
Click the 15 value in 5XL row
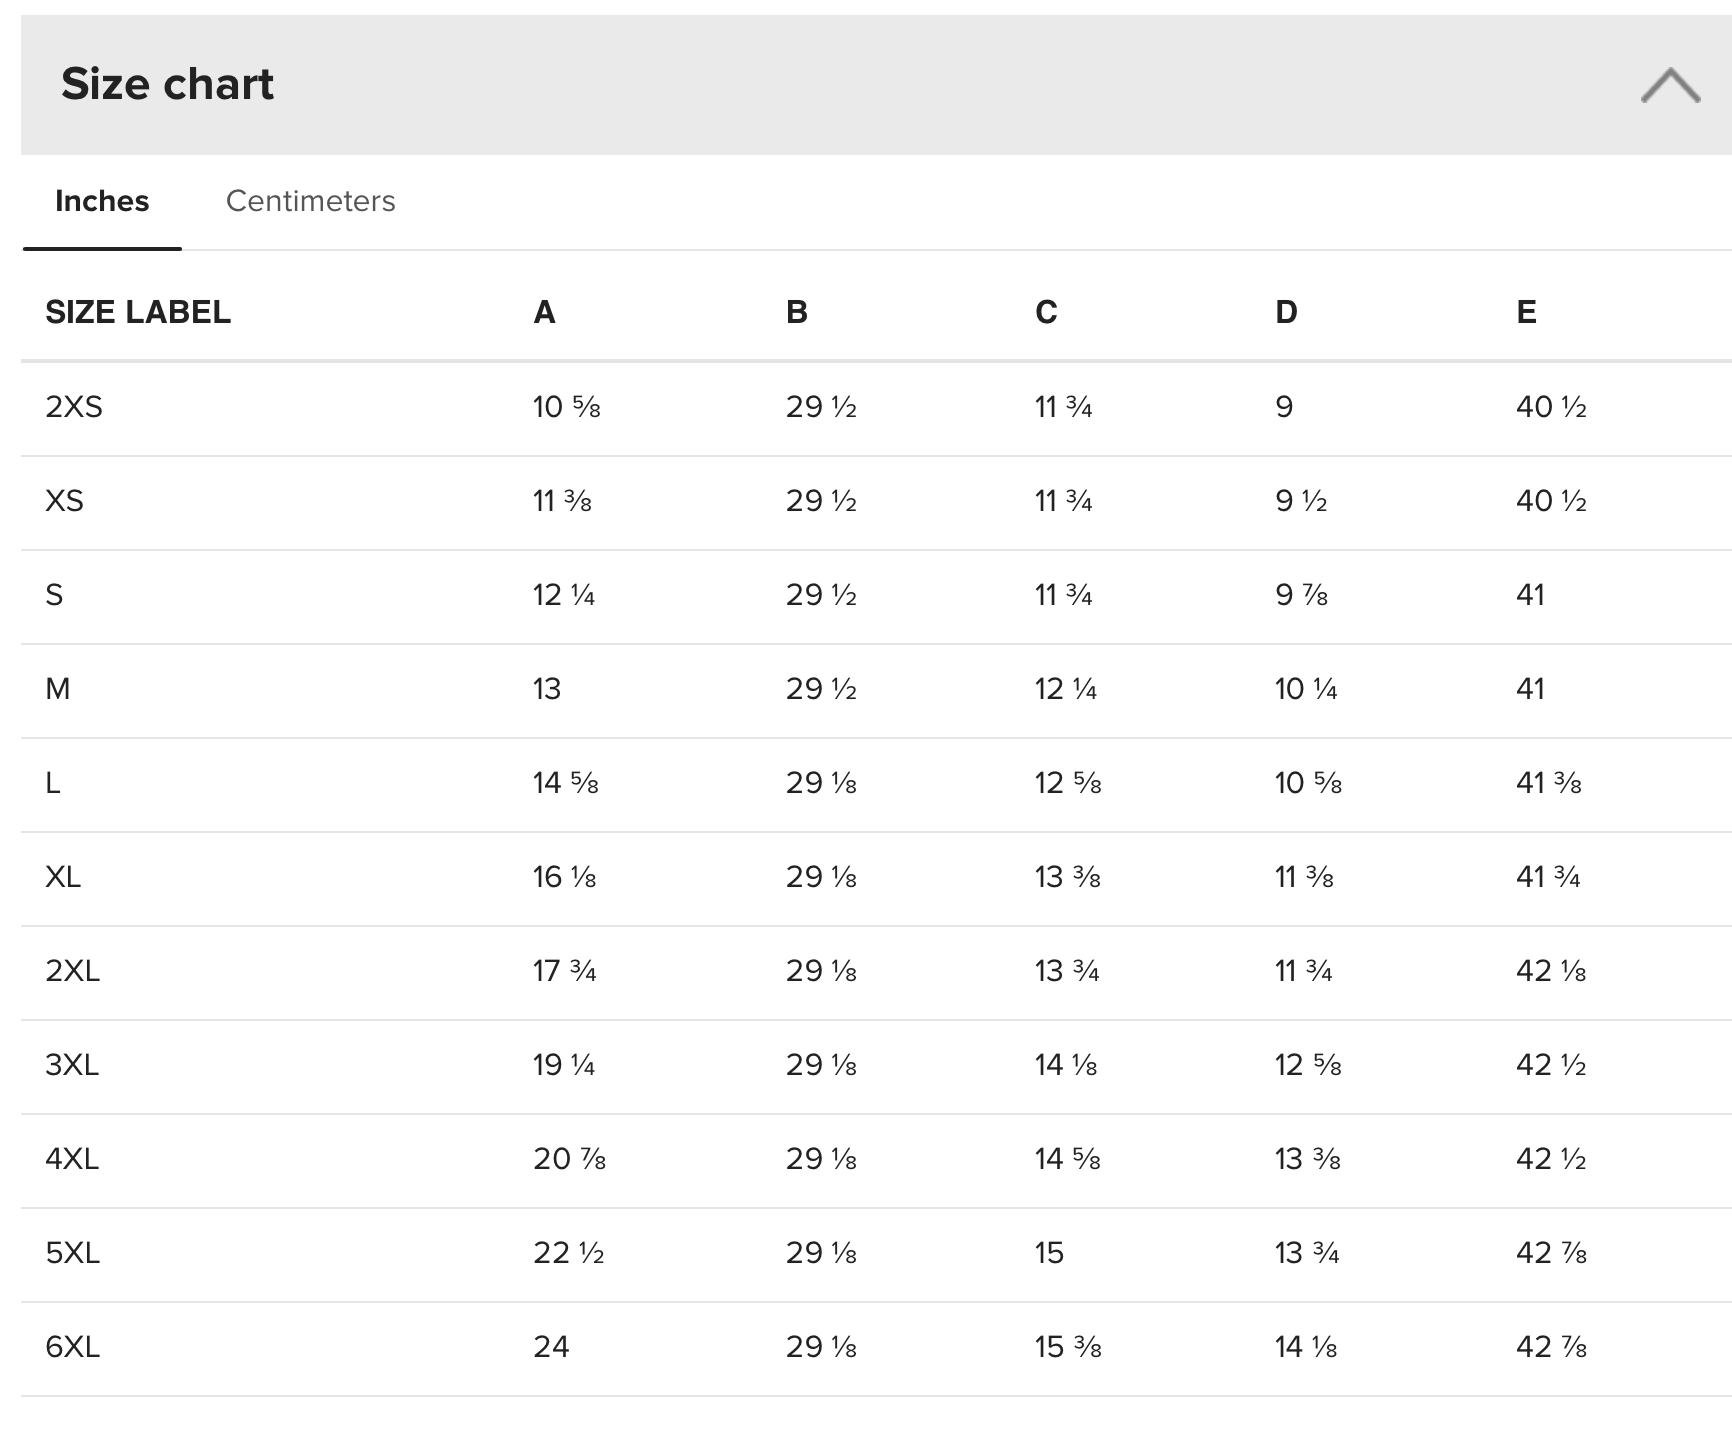point(1049,1253)
